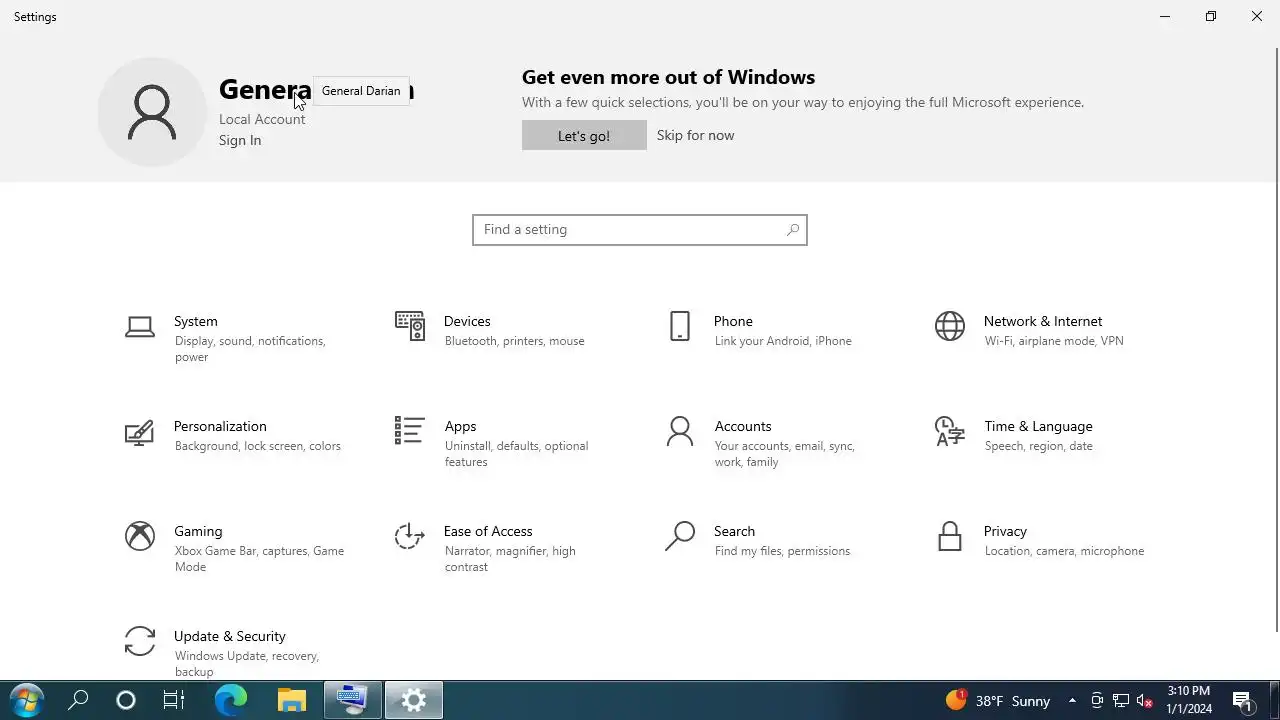Open the Apps list icon
This screenshot has width=1280, height=720.
410,431
